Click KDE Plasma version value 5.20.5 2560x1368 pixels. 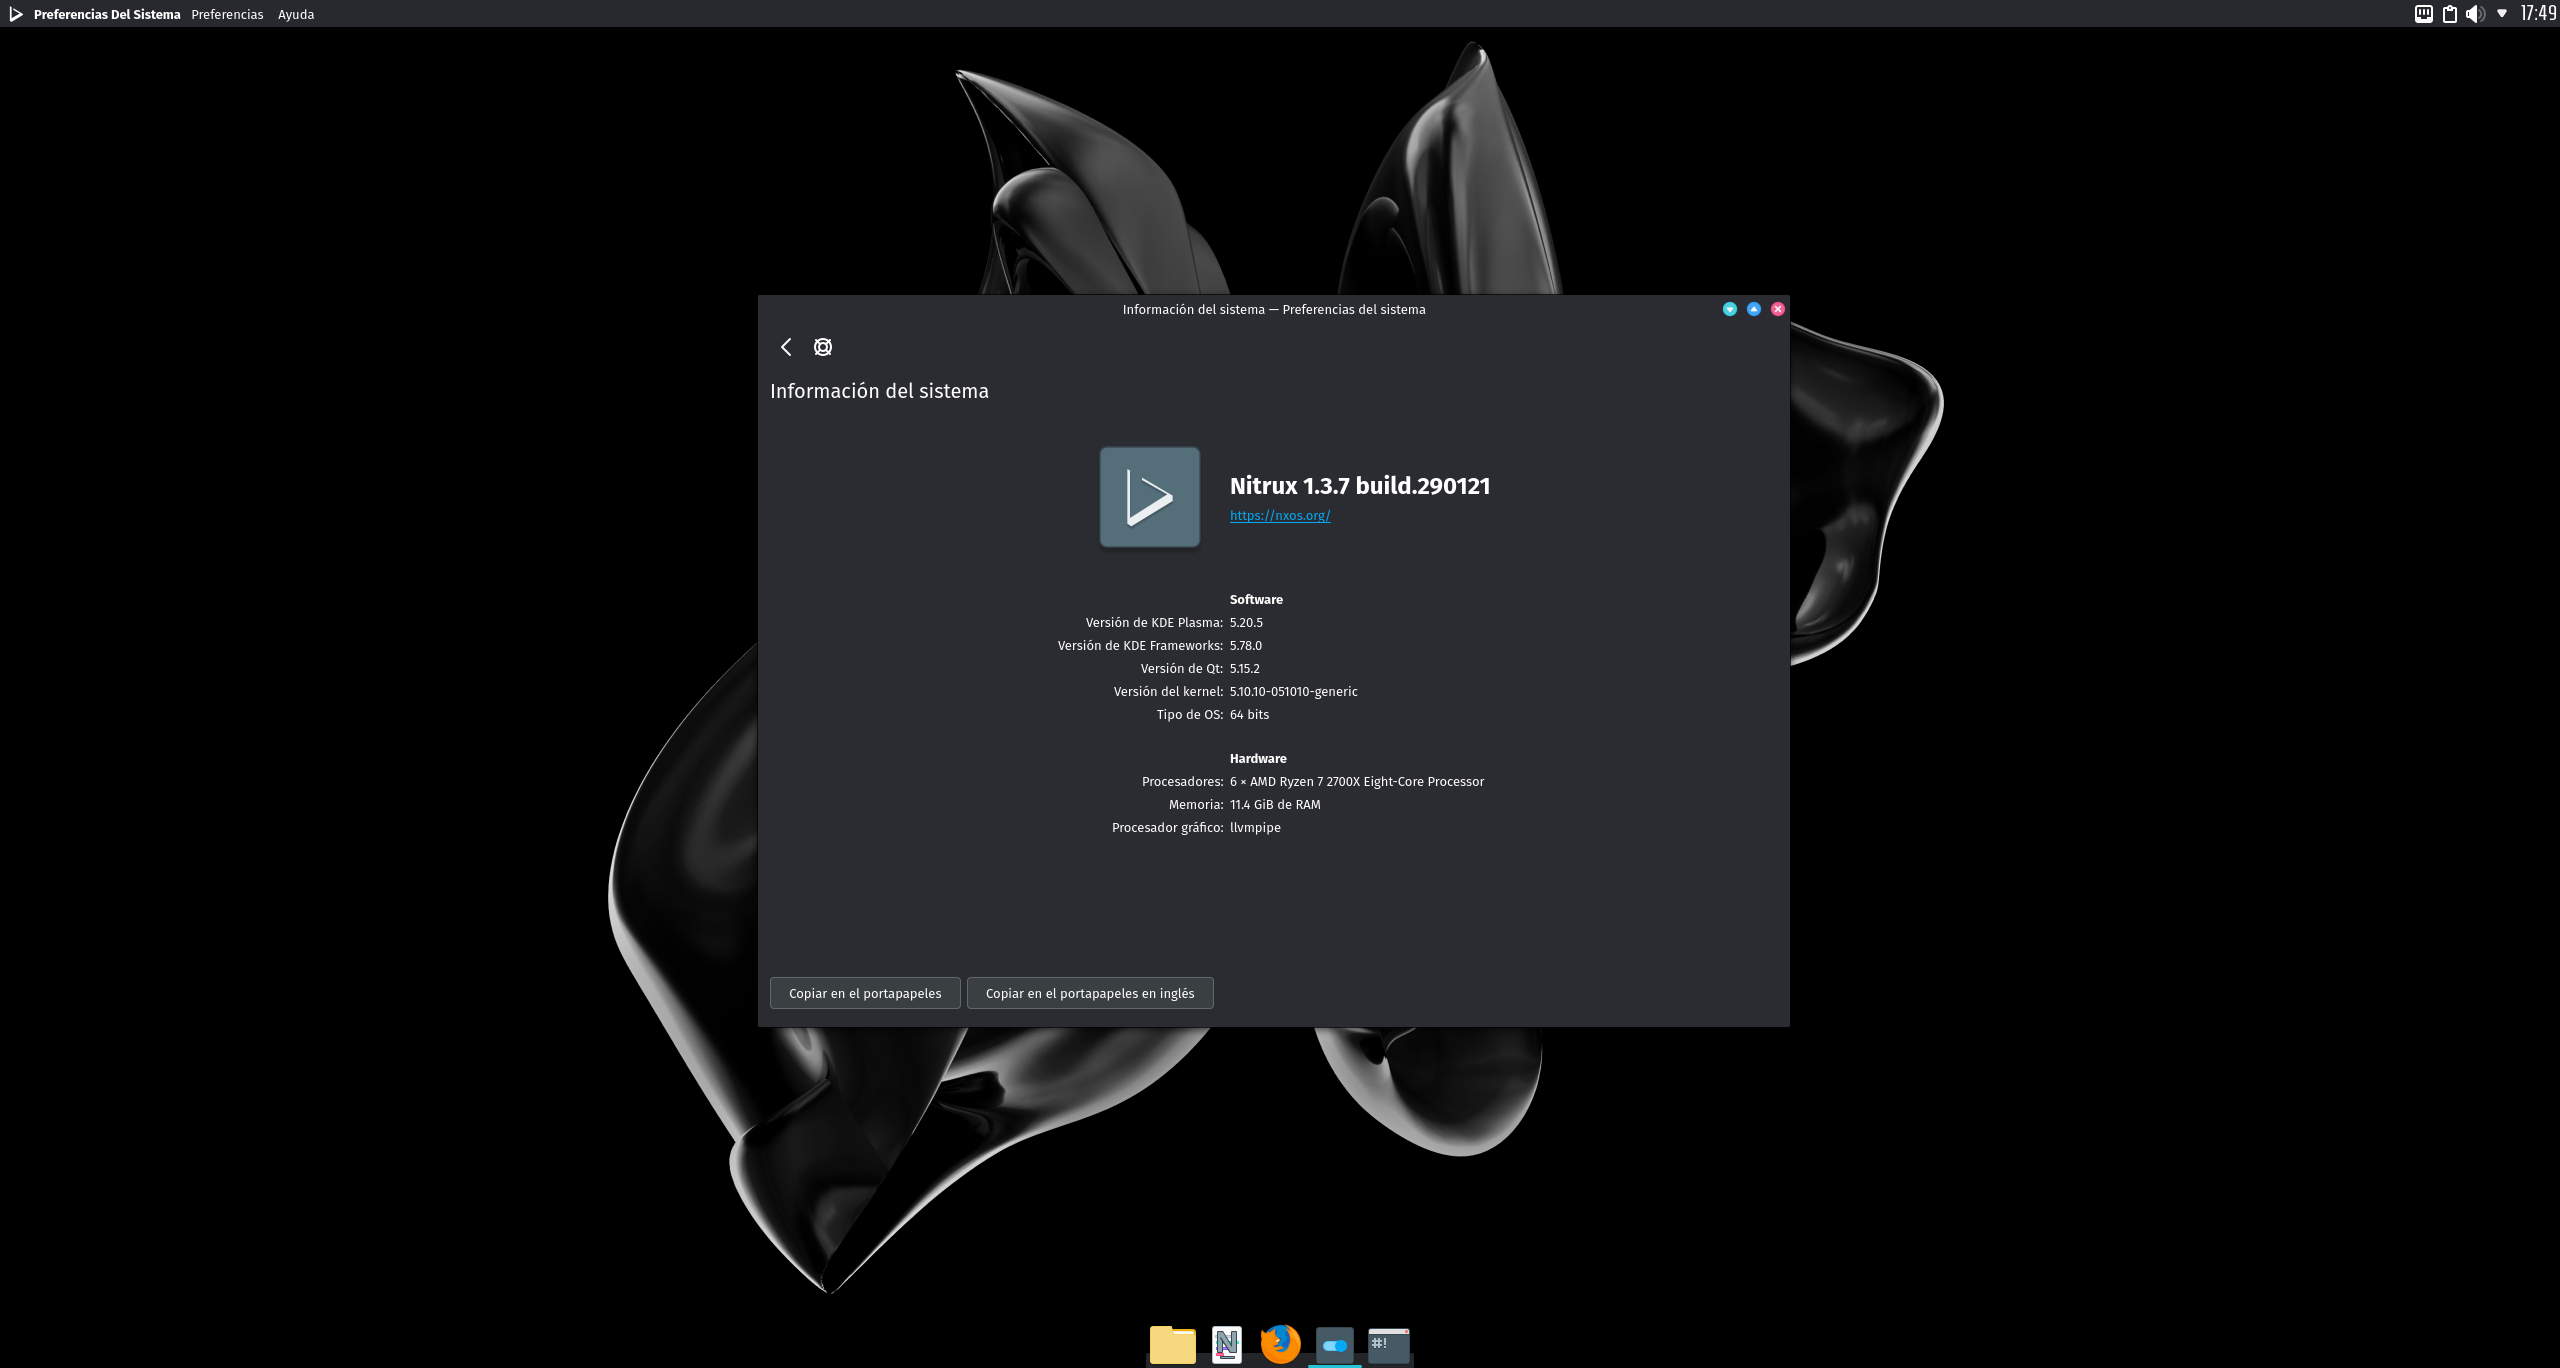coord(1246,622)
